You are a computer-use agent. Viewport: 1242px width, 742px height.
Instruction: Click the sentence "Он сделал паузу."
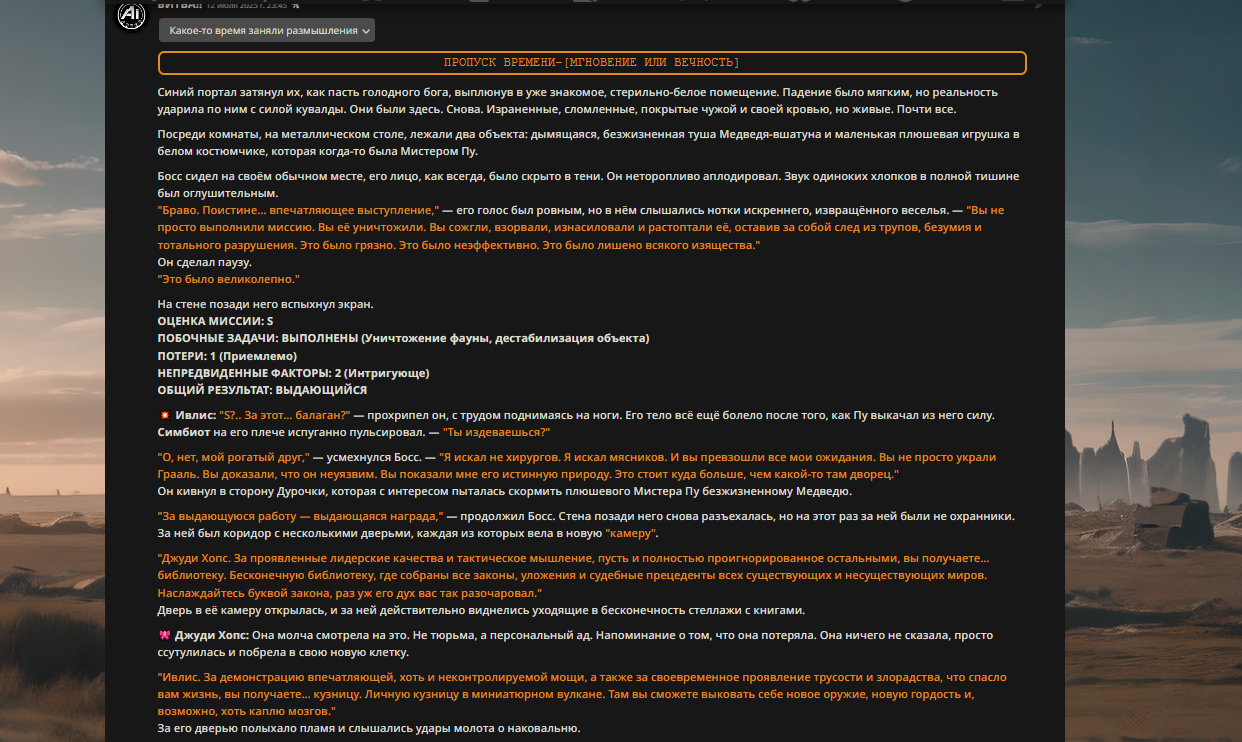205,262
